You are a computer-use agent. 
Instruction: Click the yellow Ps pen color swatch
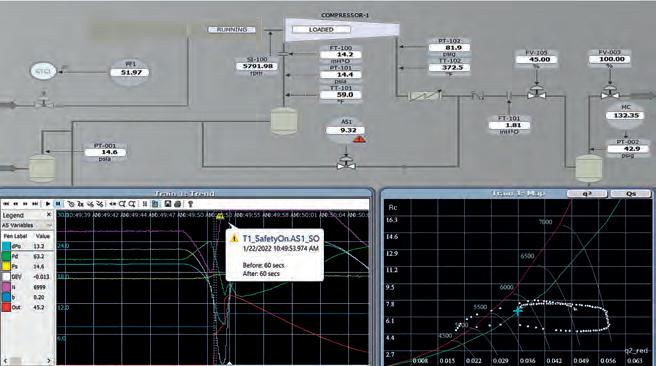(6, 266)
